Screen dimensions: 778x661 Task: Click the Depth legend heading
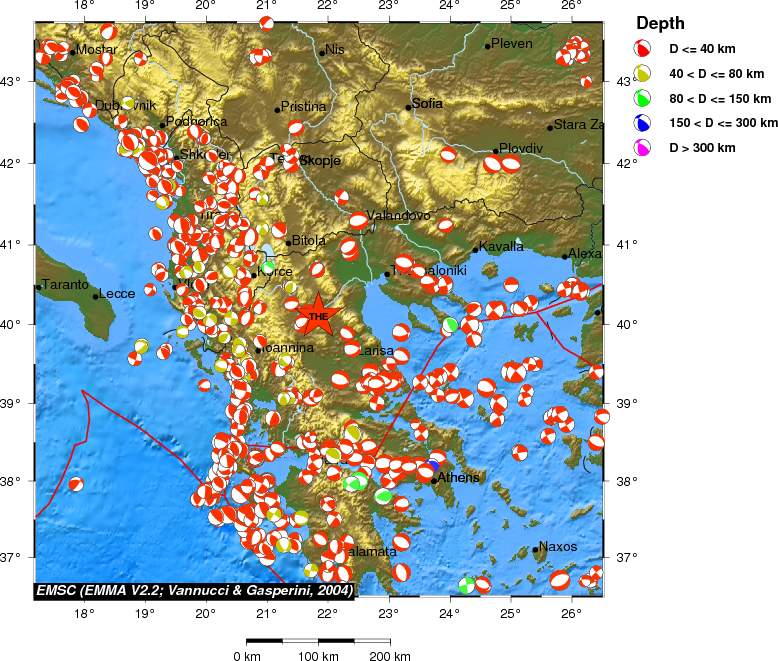(661, 23)
